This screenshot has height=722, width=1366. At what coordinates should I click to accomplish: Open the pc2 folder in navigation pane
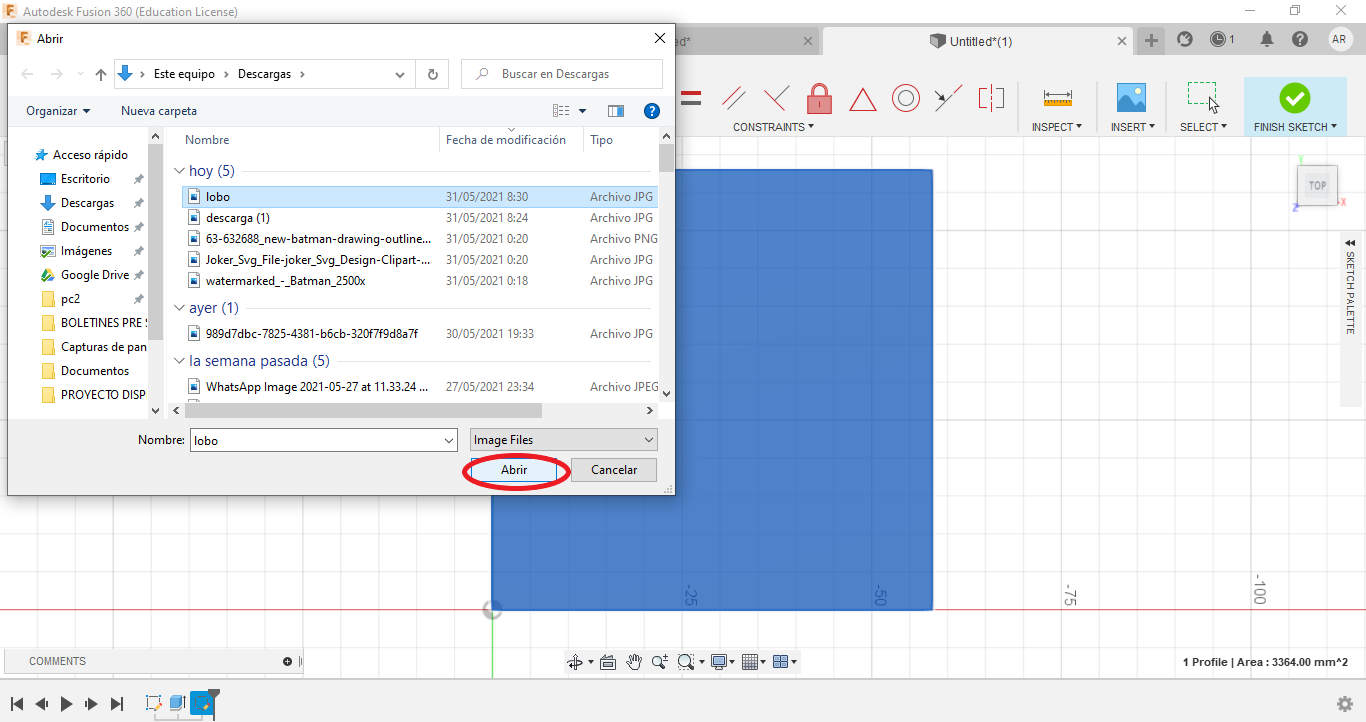coord(70,299)
